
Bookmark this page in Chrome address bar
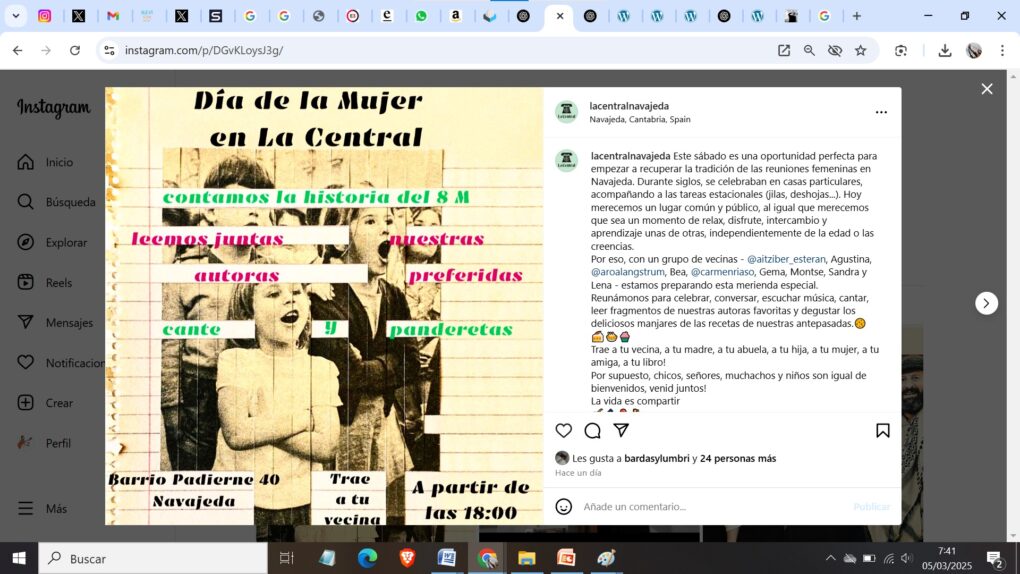(x=860, y=51)
